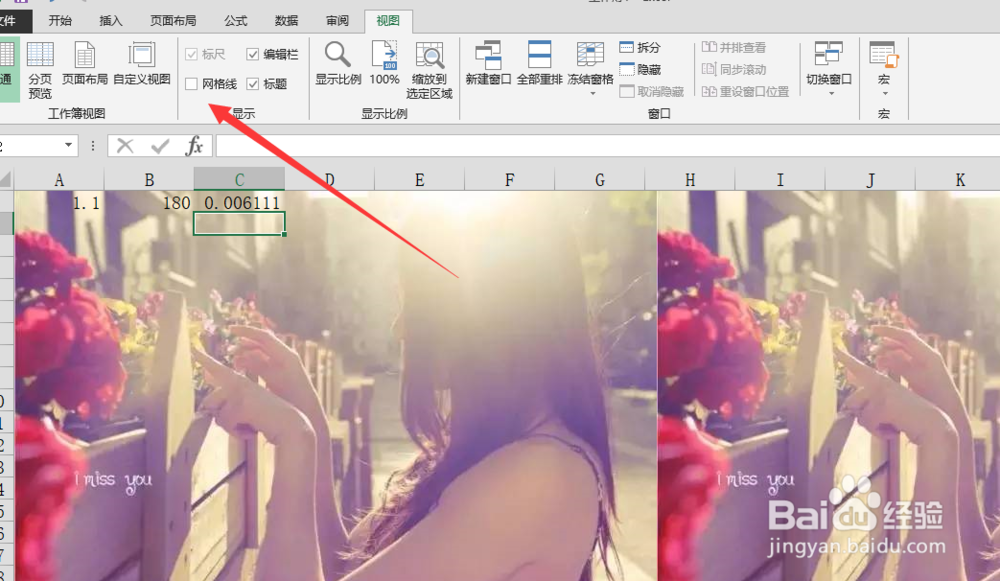Expand the Name Box dropdown arrow

(x=68, y=145)
